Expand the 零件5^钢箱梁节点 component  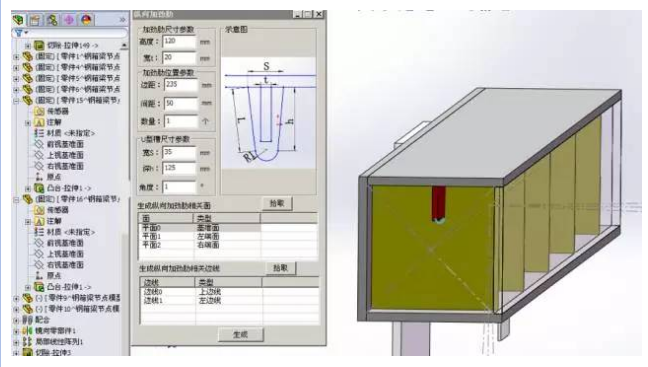coord(16,79)
